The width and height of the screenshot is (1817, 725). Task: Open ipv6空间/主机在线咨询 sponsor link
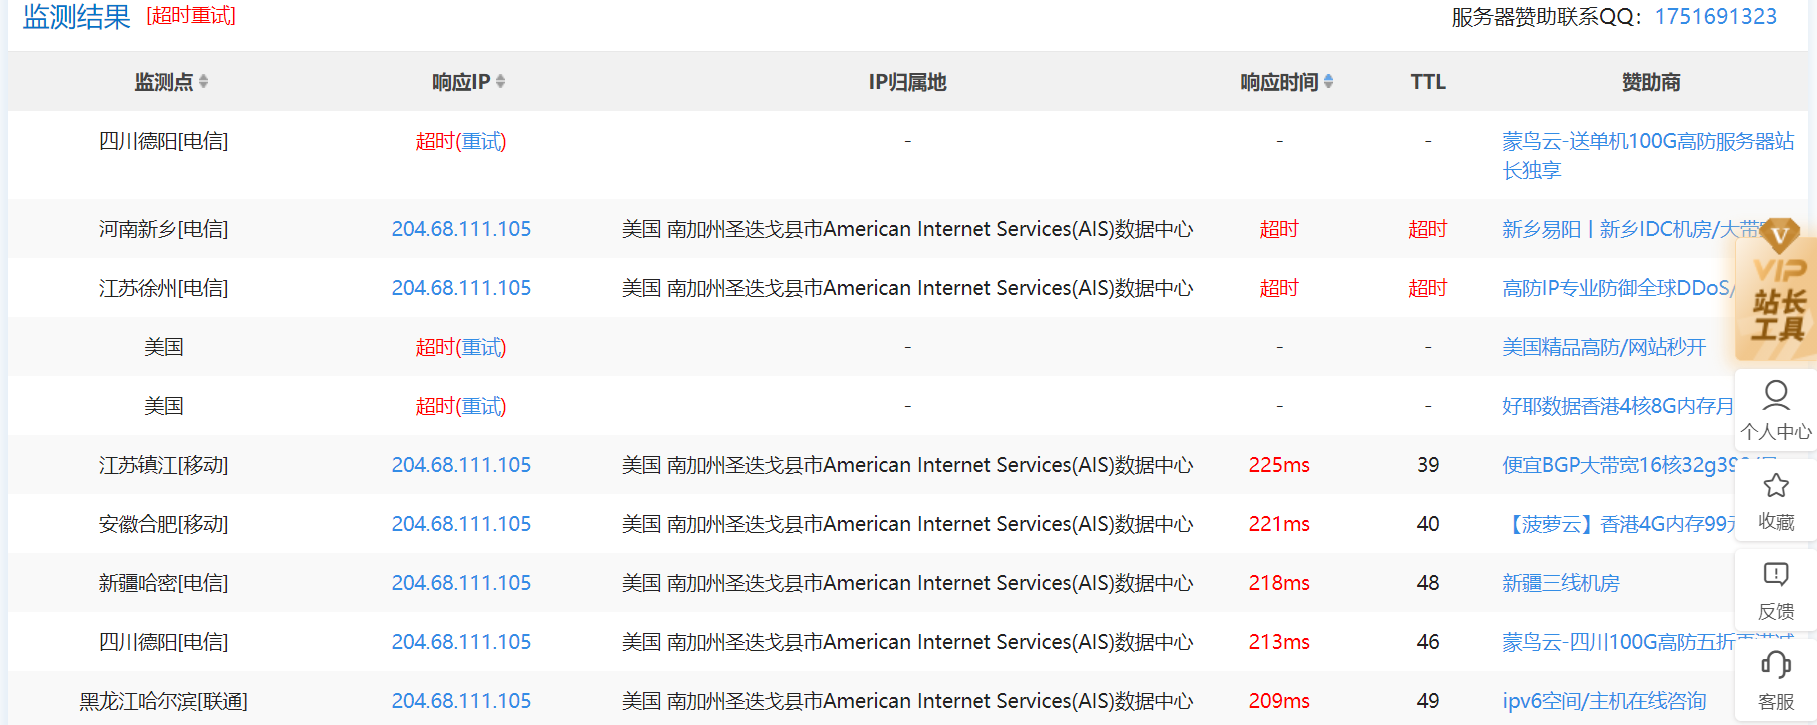pyautogui.click(x=1603, y=701)
